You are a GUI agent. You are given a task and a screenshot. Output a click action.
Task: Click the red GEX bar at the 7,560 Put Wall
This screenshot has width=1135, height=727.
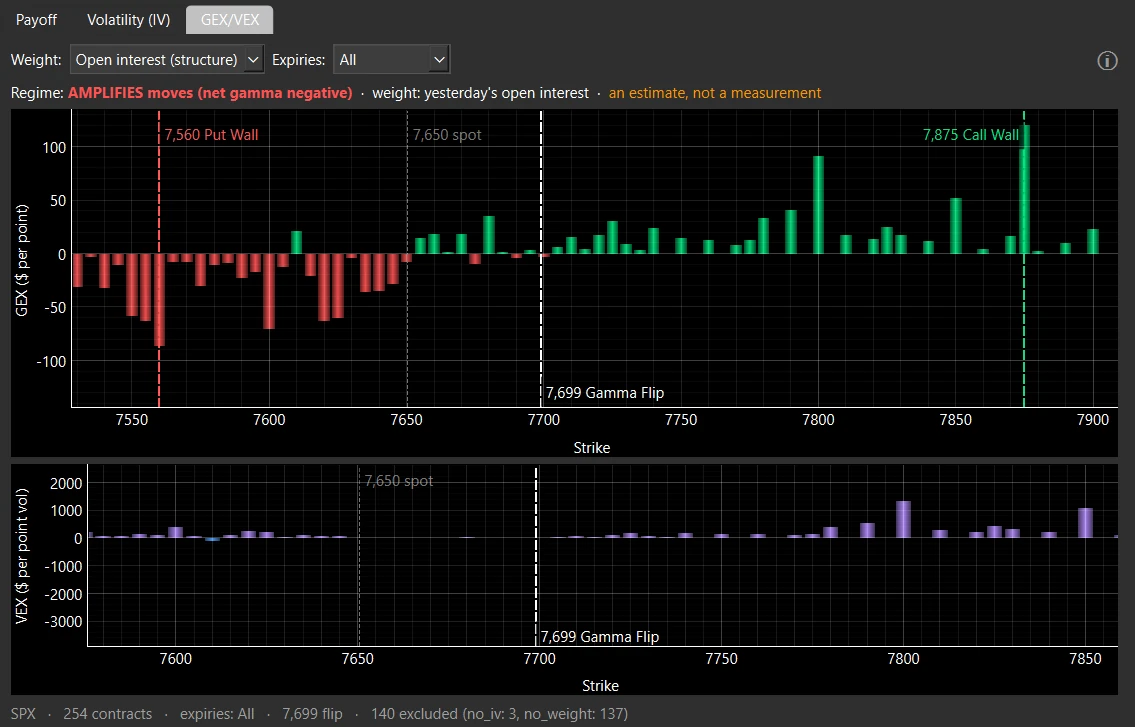coord(159,300)
